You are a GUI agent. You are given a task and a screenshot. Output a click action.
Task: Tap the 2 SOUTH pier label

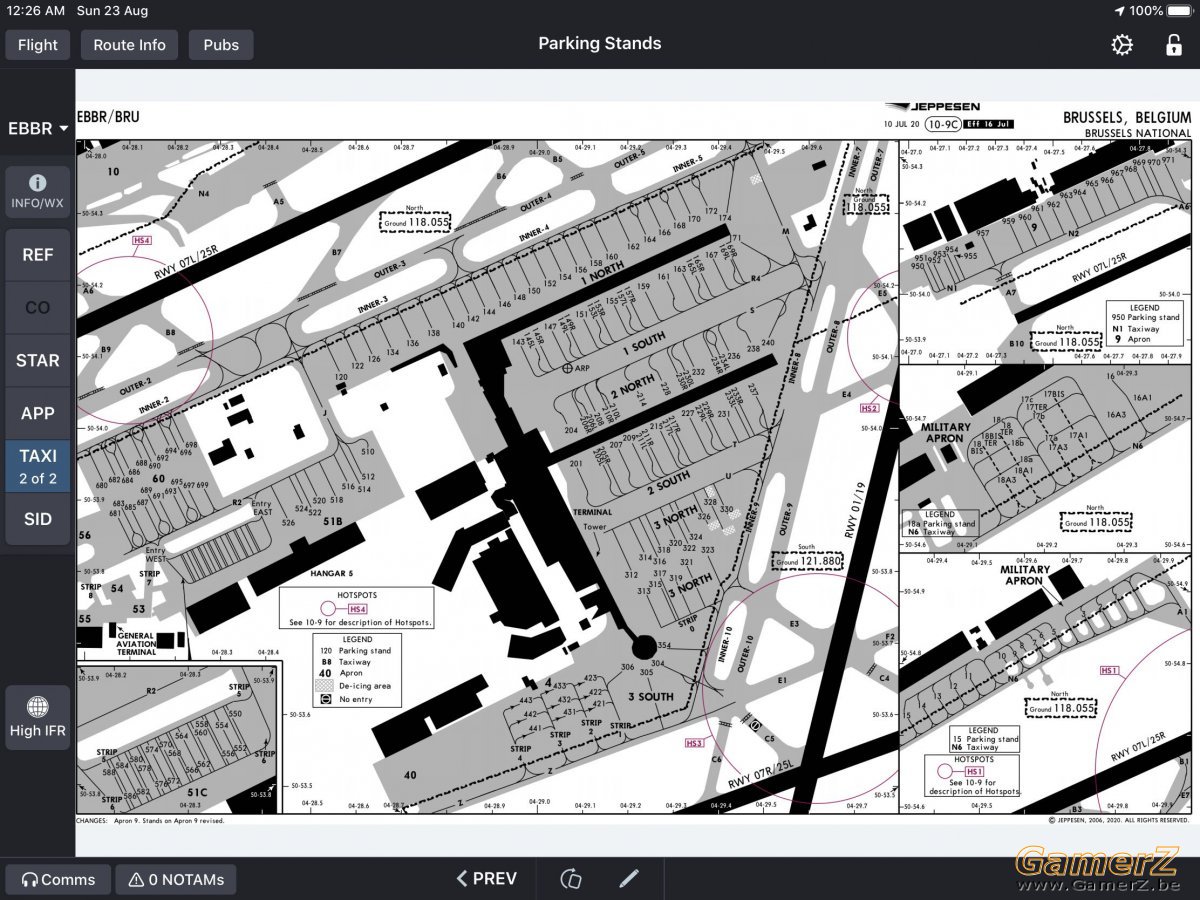pos(668,482)
